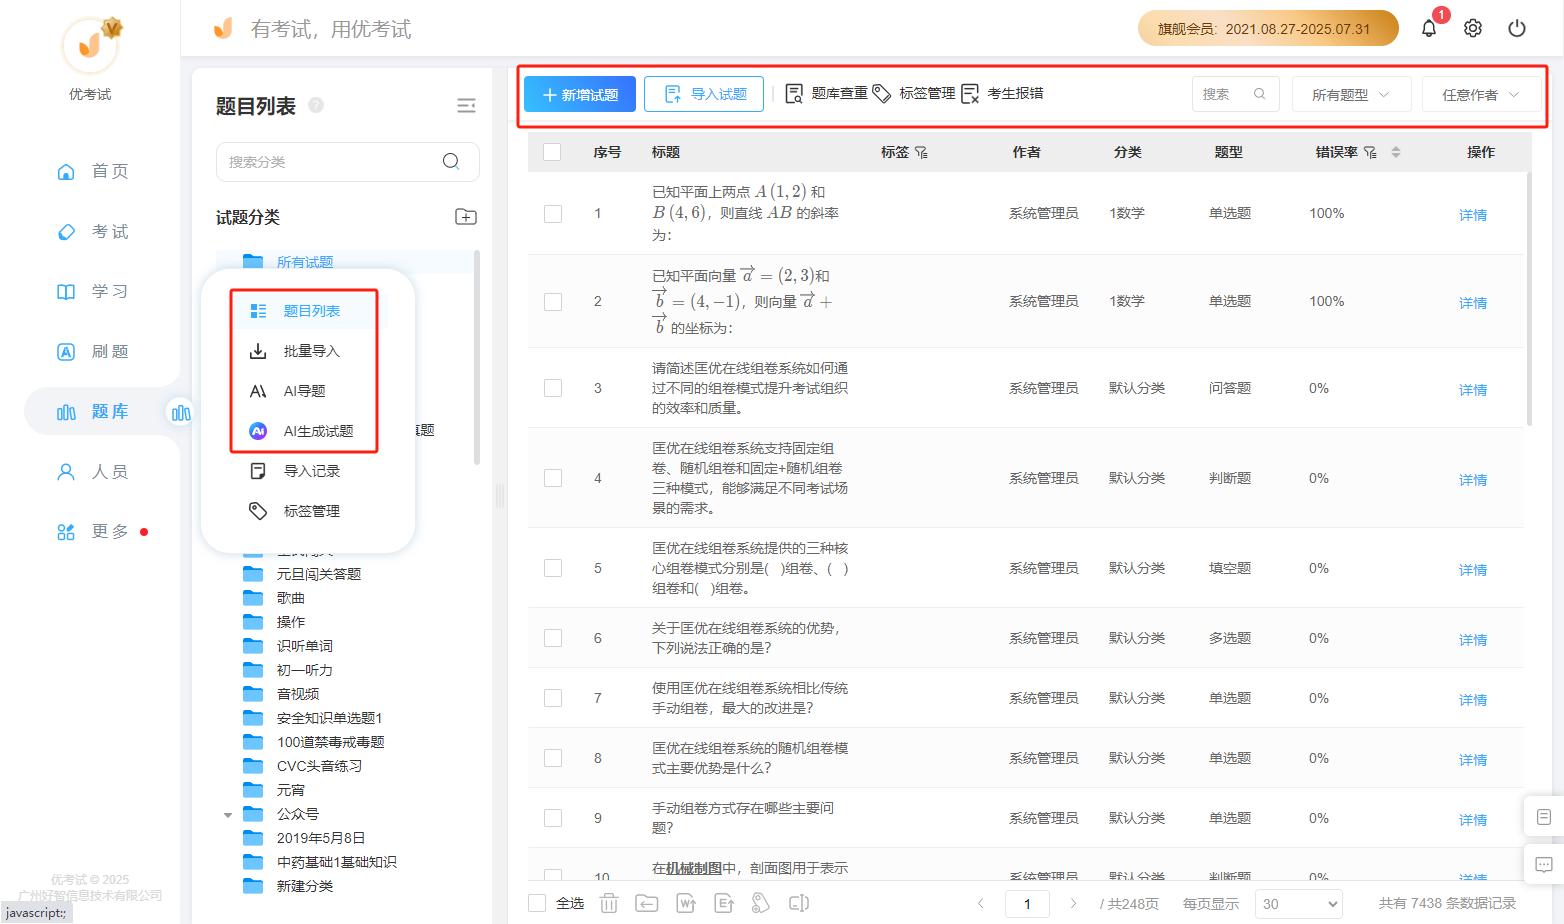Click the 题库查重 toolbar item
The height and width of the screenshot is (924, 1564).
point(826,93)
